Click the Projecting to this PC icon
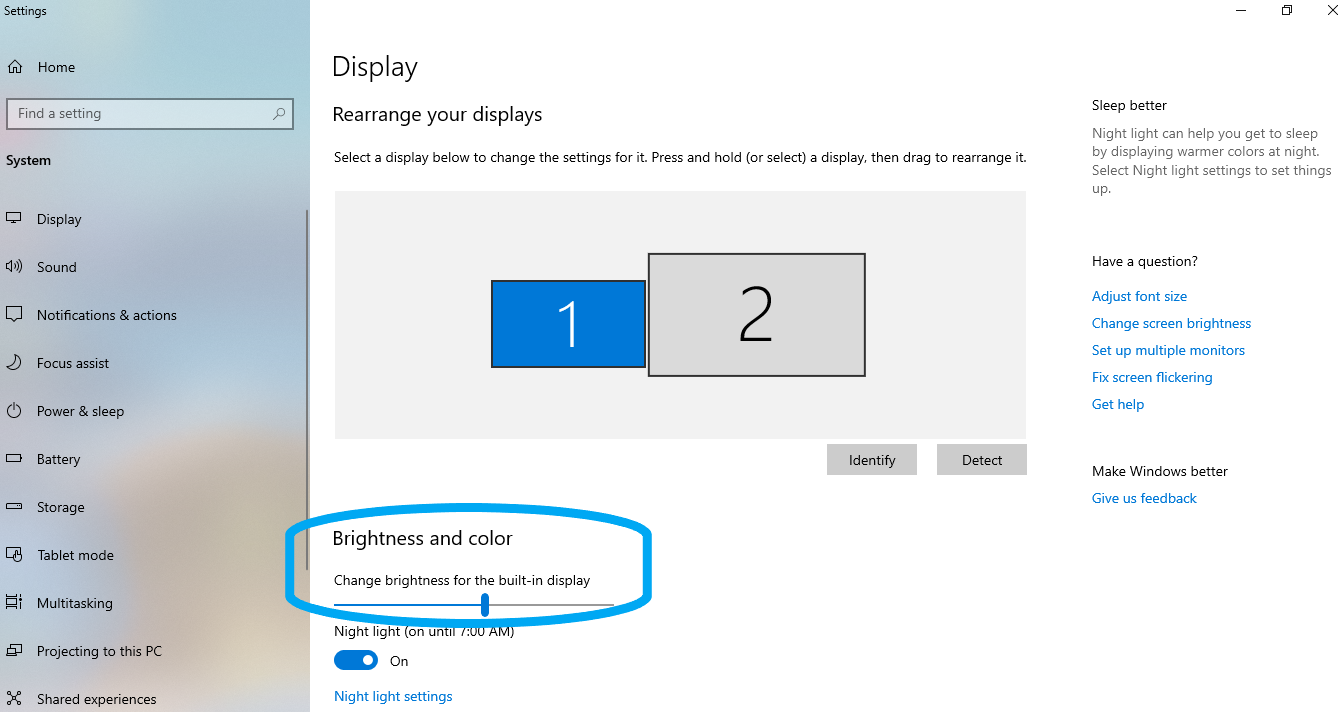The image size is (1338, 712). point(14,650)
